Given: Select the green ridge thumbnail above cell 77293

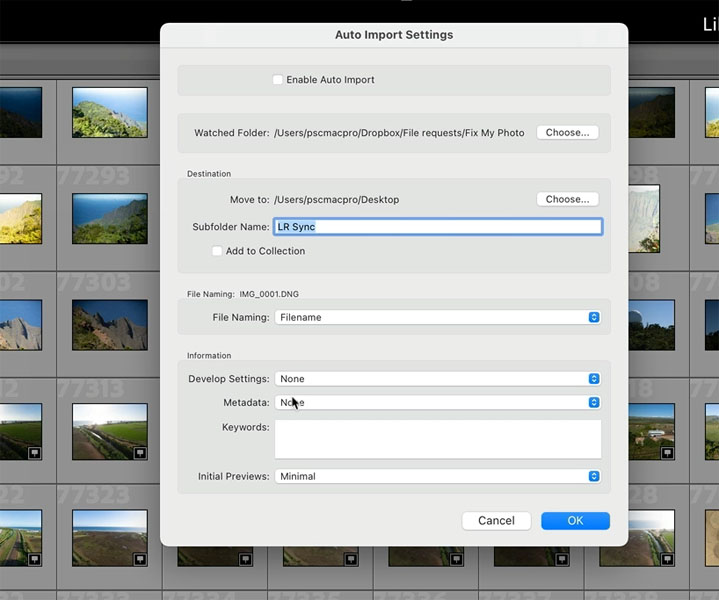Looking at the screenshot, I should click(x=110, y=112).
